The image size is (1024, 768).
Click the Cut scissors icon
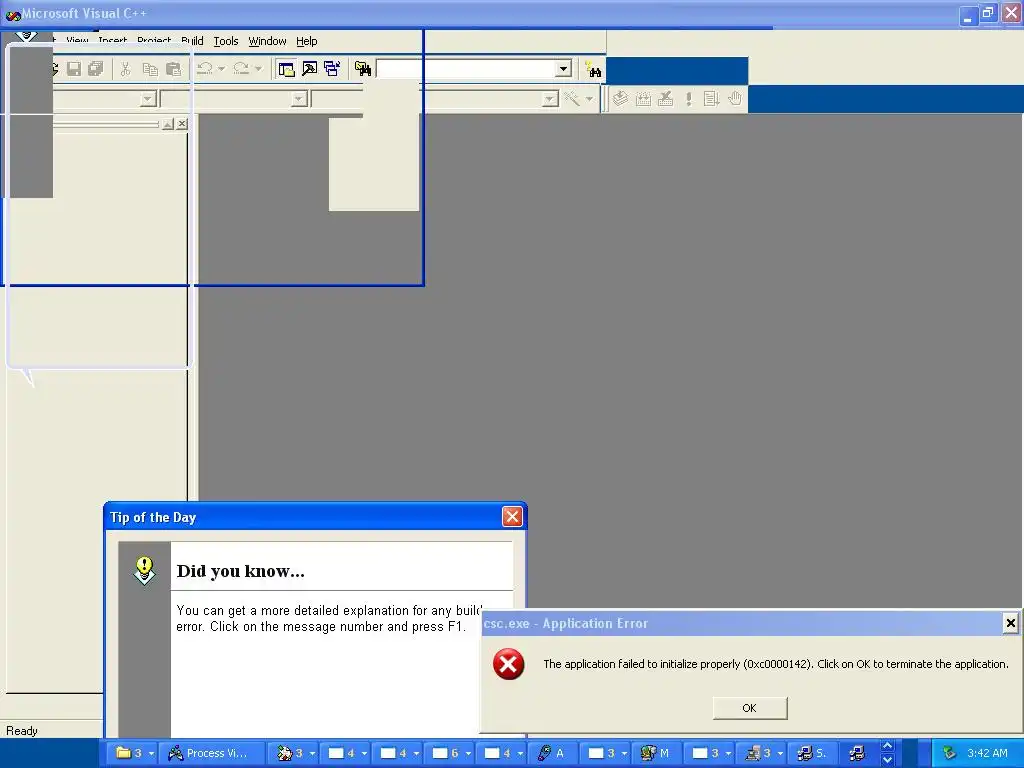click(125, 69)
